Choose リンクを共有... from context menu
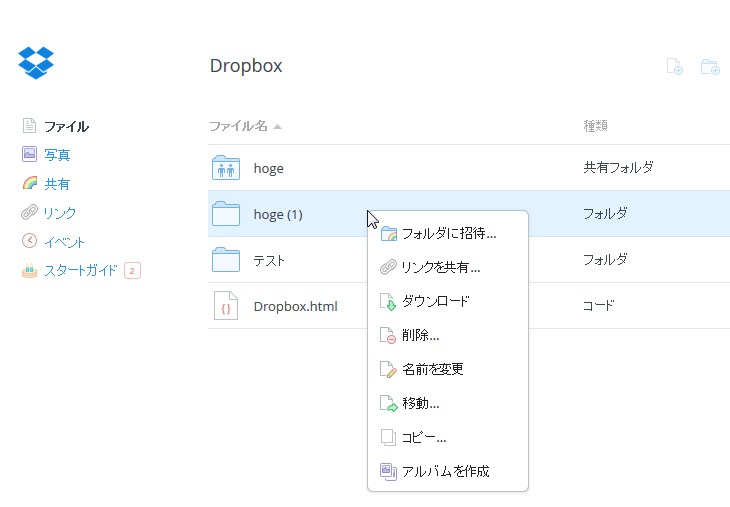This screenshot has height=507, width=730. pos(448,267)
